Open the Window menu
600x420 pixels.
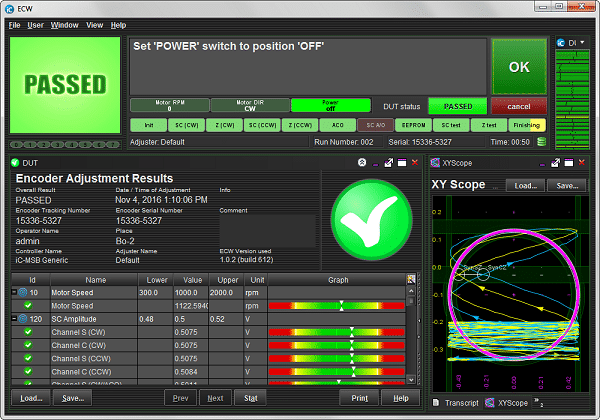[x=64, y=24]
